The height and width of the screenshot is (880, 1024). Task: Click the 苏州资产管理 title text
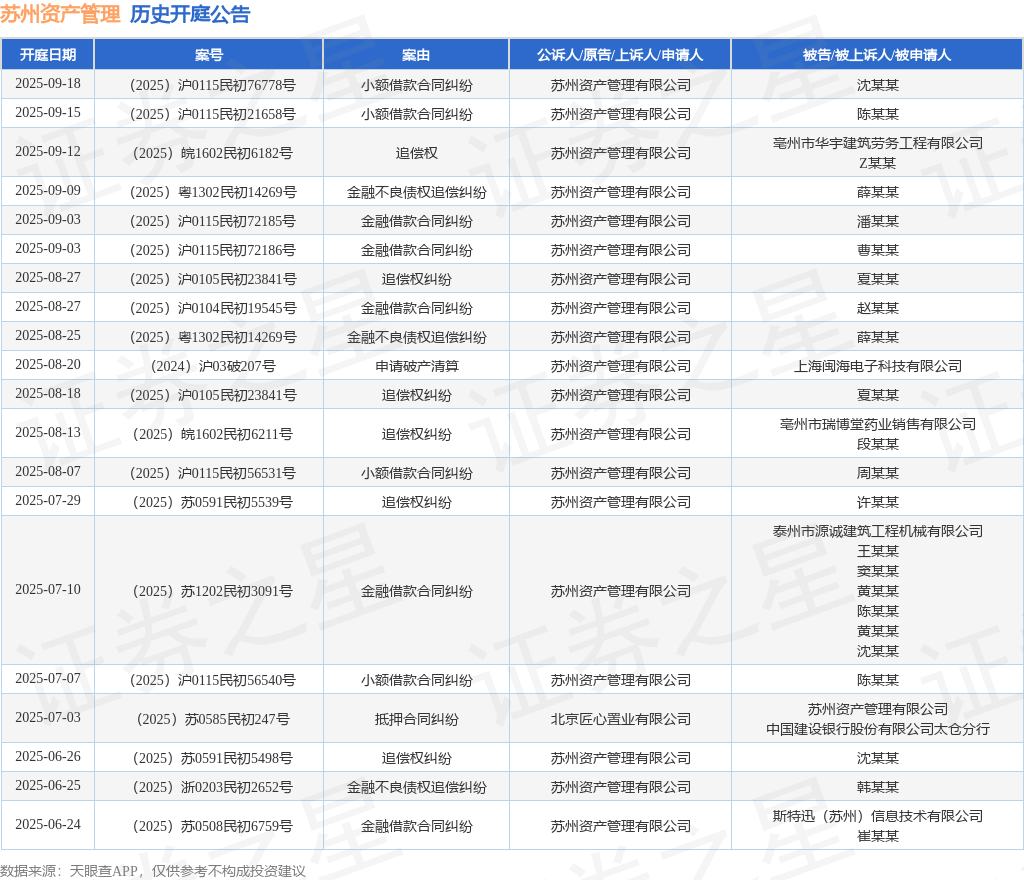(60, 14)
